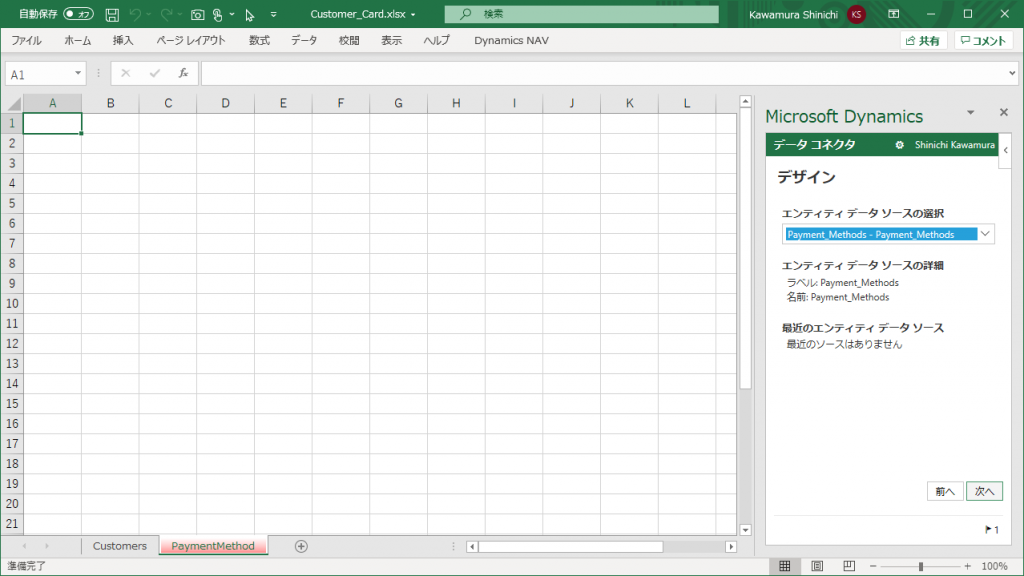Switch to the Customers sheet tab

click(120, 546)
